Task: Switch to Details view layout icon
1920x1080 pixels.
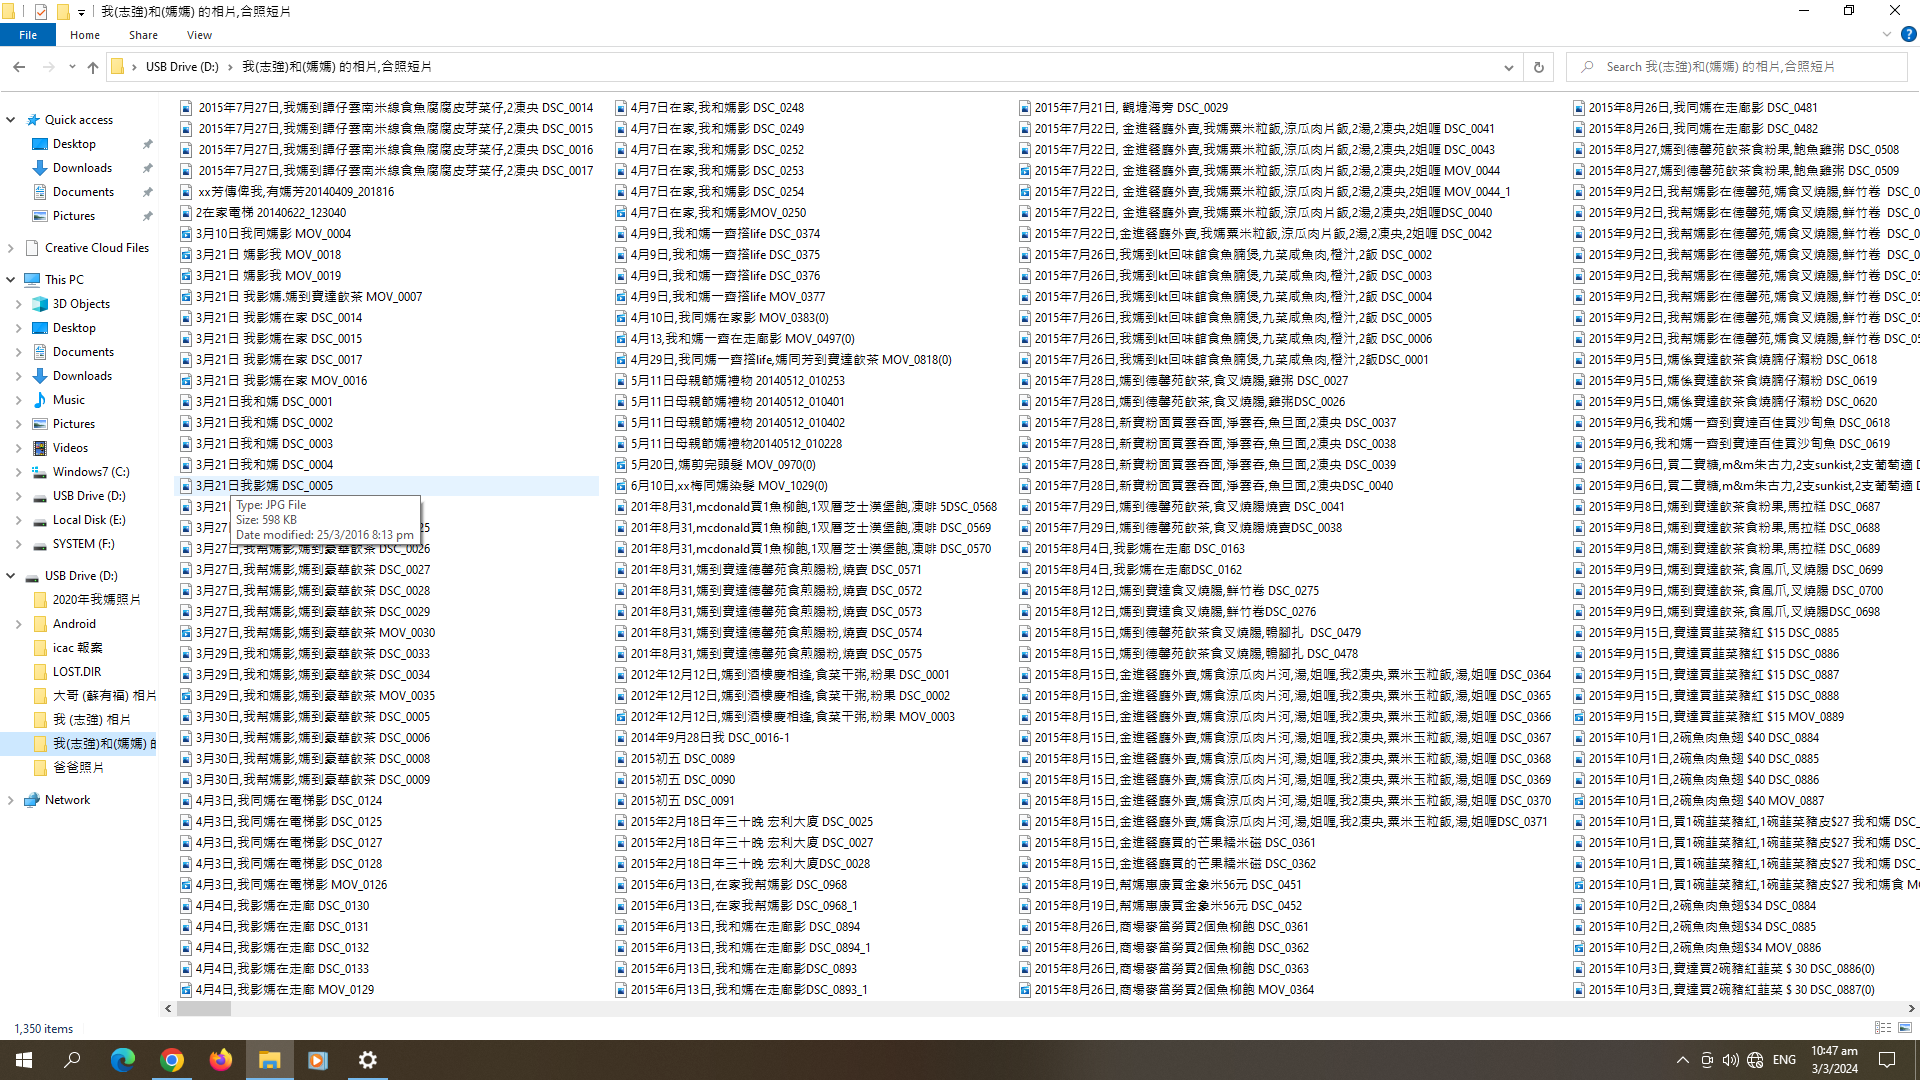Action: click(1882, 1028)
